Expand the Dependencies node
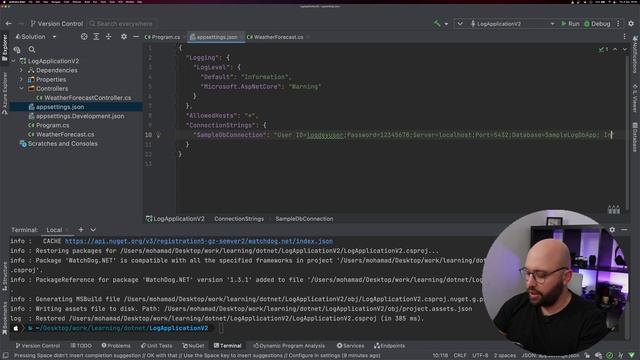Image resolution: width=640 pixels, height=360 pixels. 22,70
